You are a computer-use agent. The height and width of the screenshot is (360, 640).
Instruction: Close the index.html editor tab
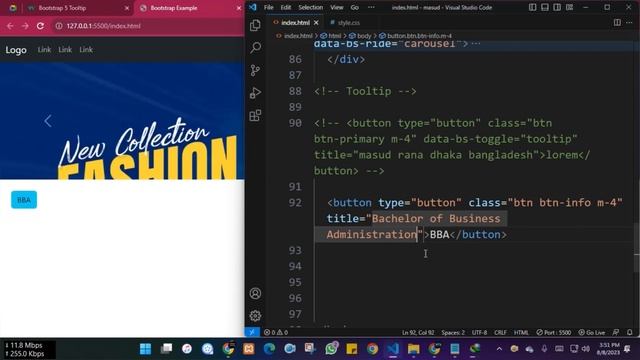pyautogui.click(x=316, y=23)
